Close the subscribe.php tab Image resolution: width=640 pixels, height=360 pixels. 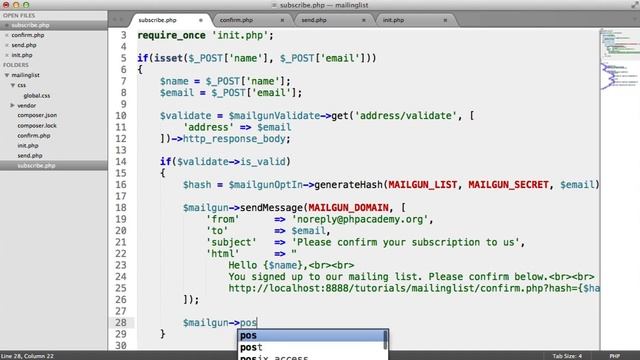200,20
